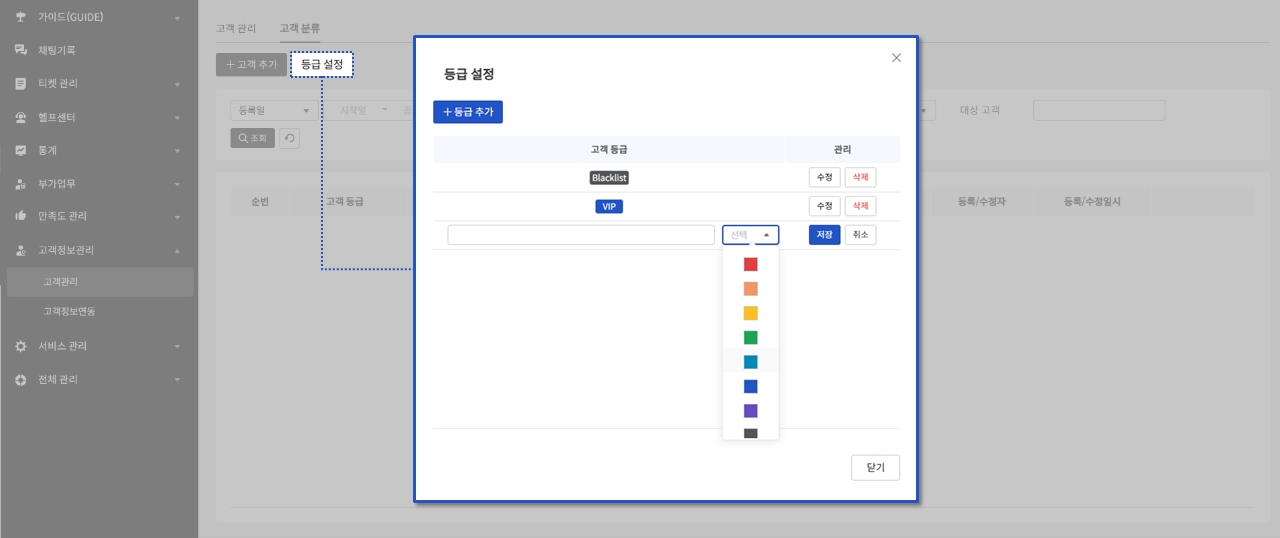Click the statistics chart icon
The height and width of the screenshot is (538, 1280).
point(20,151)
